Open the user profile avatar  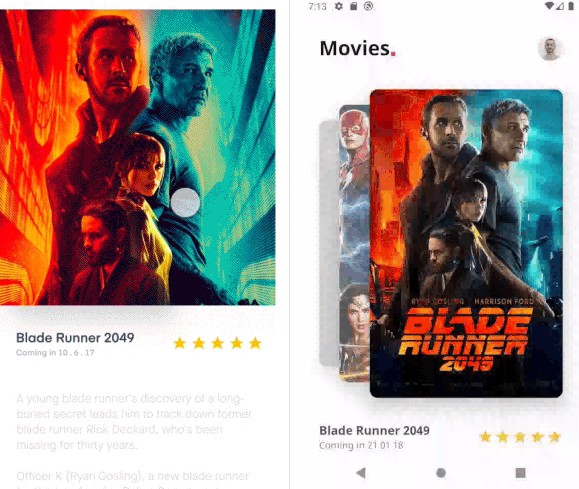550,49
